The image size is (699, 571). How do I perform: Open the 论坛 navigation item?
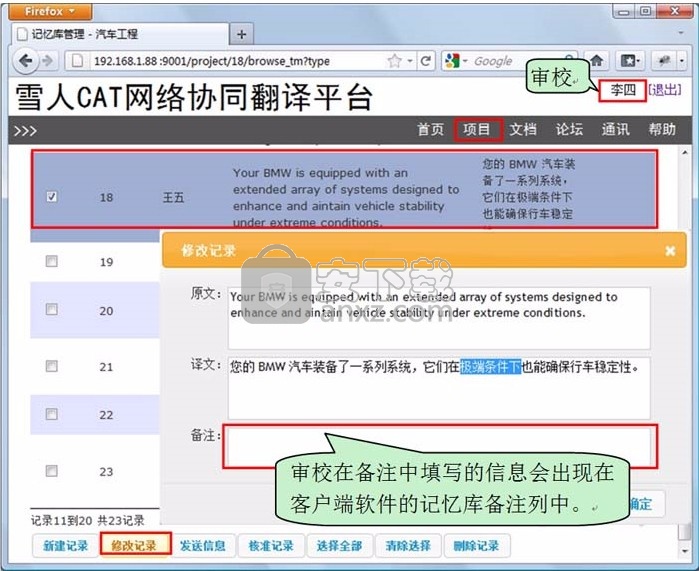point(569,130)
